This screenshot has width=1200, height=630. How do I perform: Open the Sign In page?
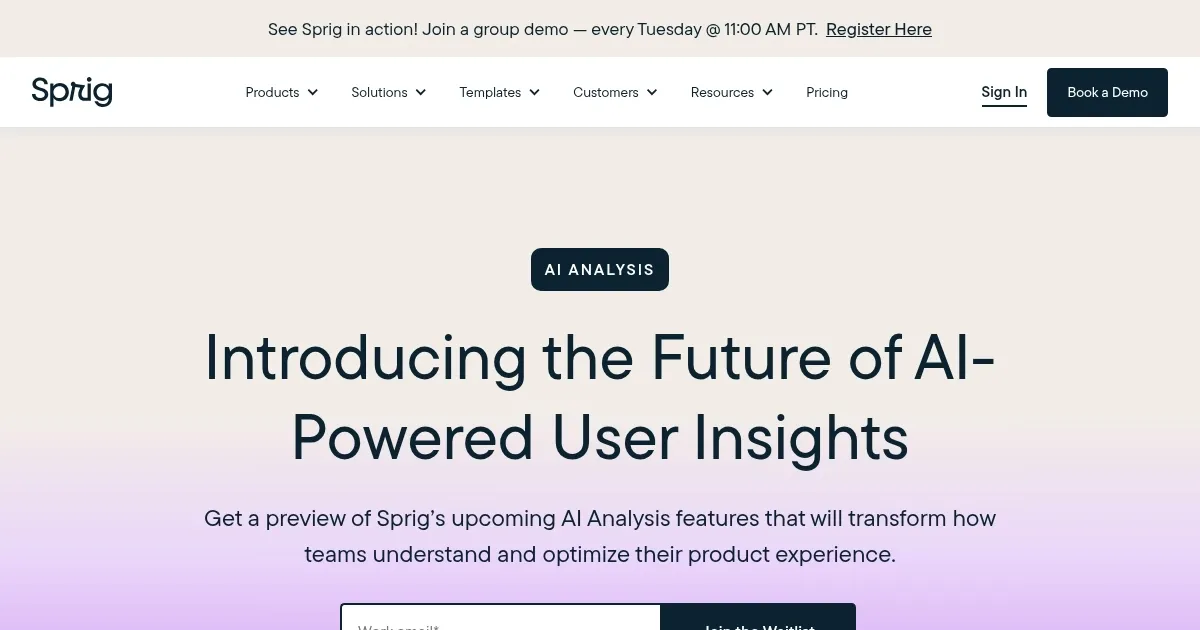1004,92
